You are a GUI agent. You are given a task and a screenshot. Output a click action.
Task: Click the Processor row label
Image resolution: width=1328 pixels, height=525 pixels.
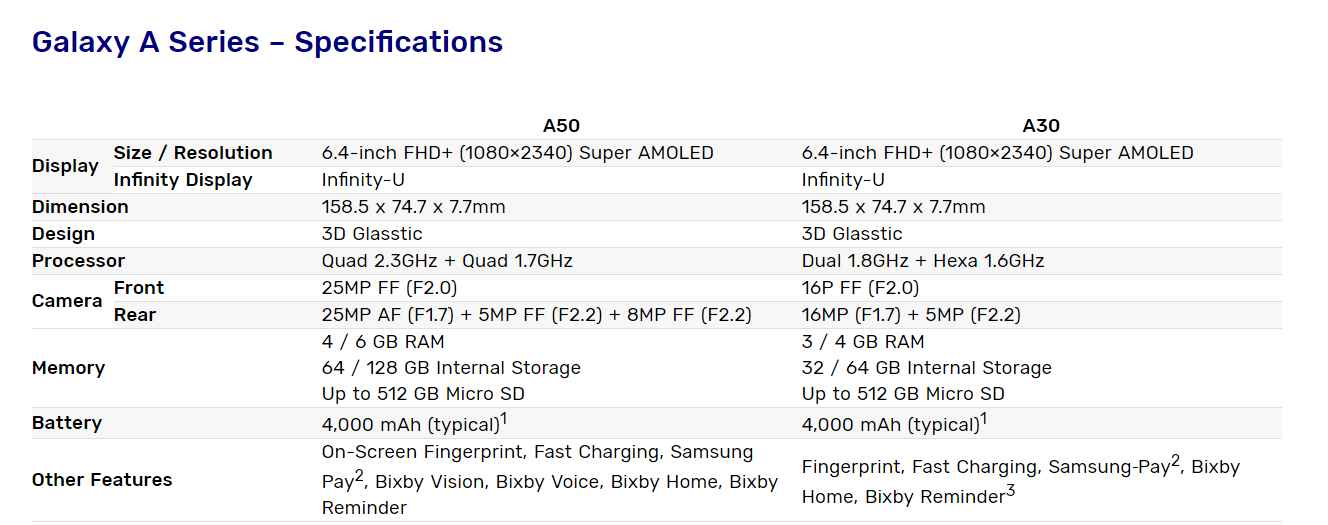pyautogui.click(x=78, y=261)
